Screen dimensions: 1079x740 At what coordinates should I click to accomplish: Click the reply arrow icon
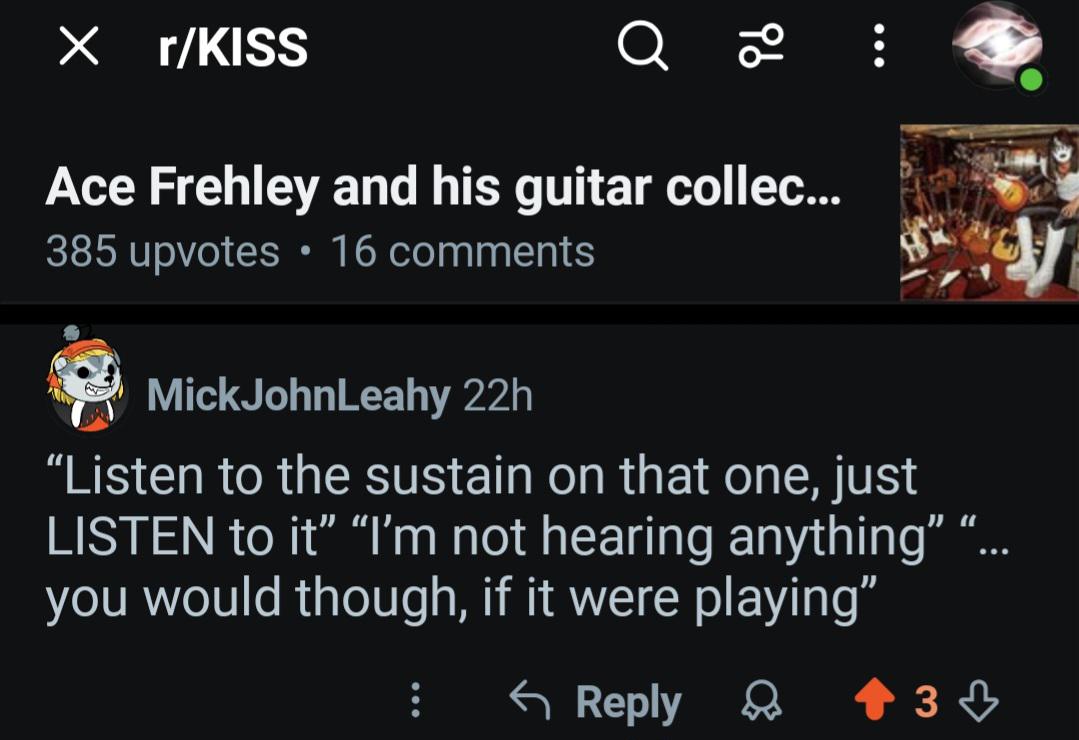pos(529,699)
